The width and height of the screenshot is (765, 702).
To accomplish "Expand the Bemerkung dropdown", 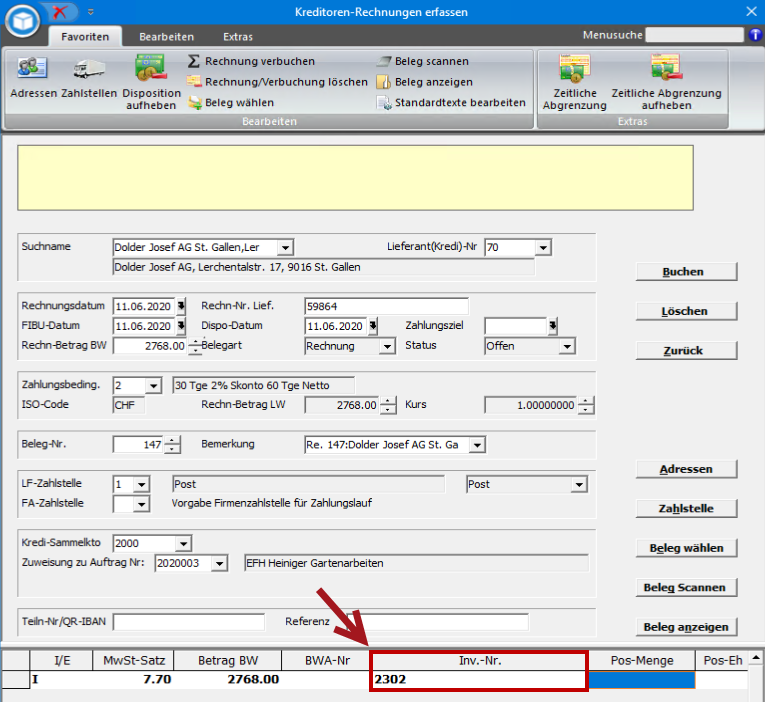I will [477, 444].
